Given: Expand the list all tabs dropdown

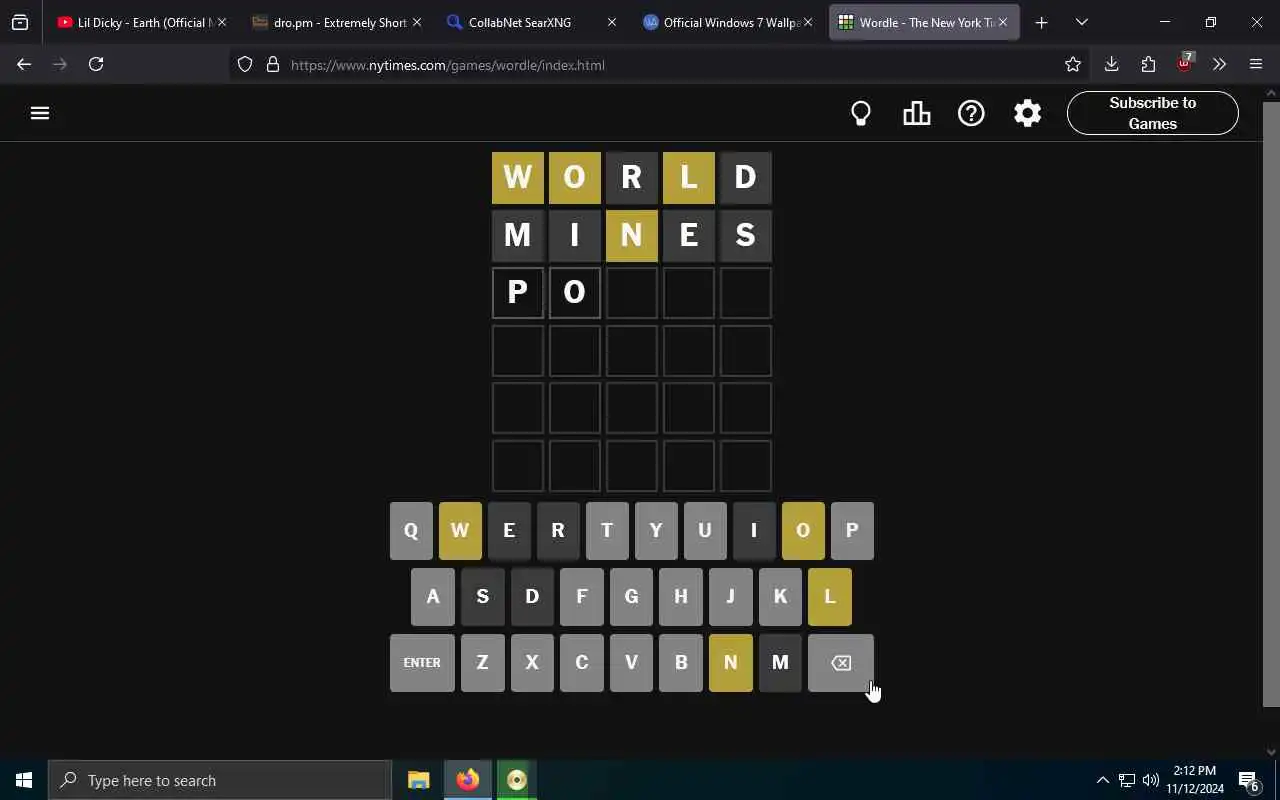Looking at the screenshot, I should [x=1081, y=22].
